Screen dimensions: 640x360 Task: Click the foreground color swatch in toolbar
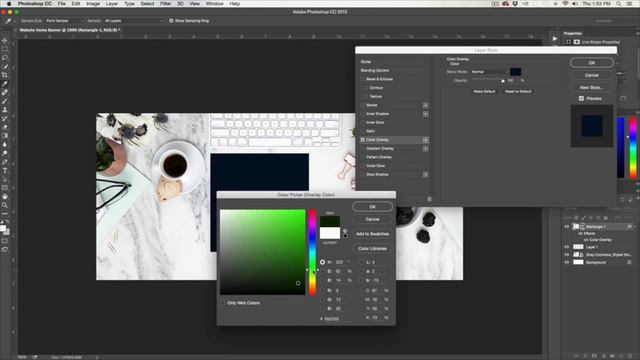pos(3,228)
